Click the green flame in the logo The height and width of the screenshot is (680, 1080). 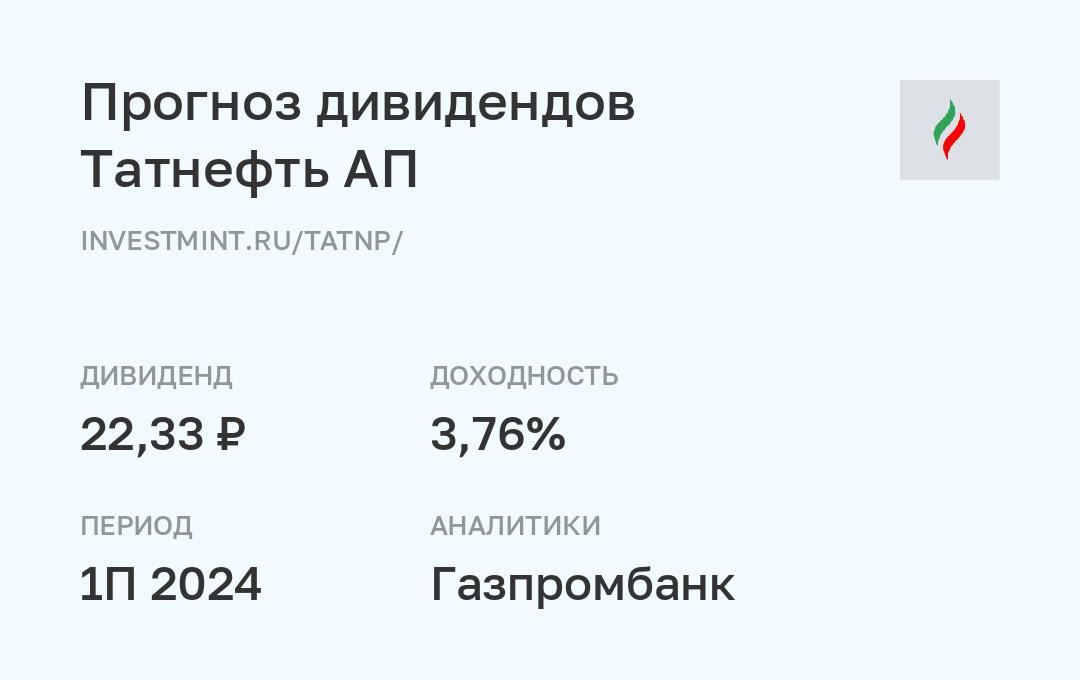click(x=943, y=124)
